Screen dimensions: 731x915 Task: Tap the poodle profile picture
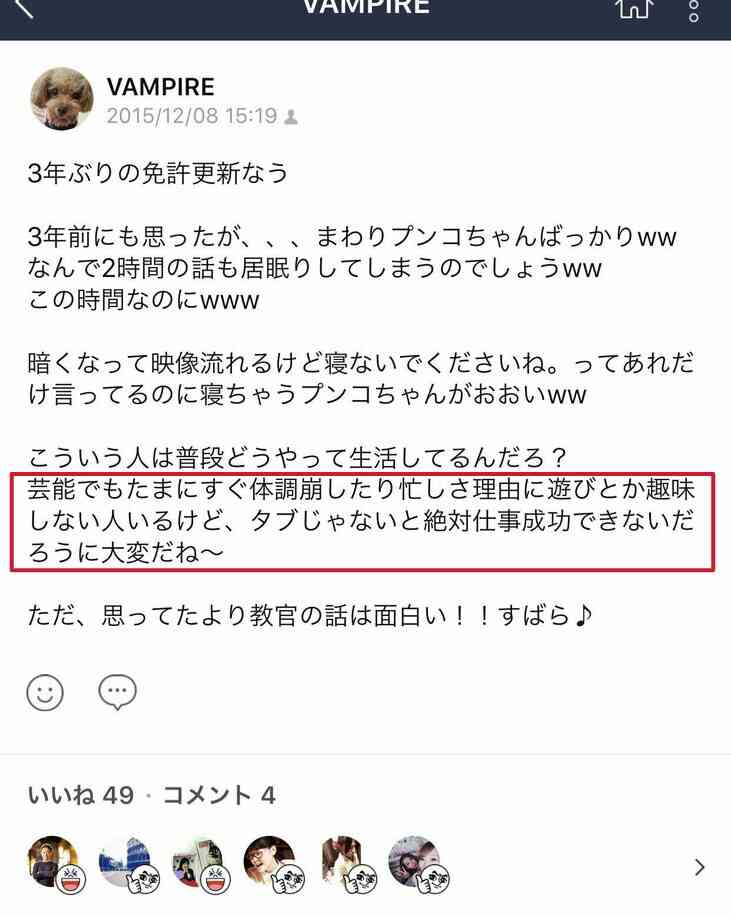point(61,98)
